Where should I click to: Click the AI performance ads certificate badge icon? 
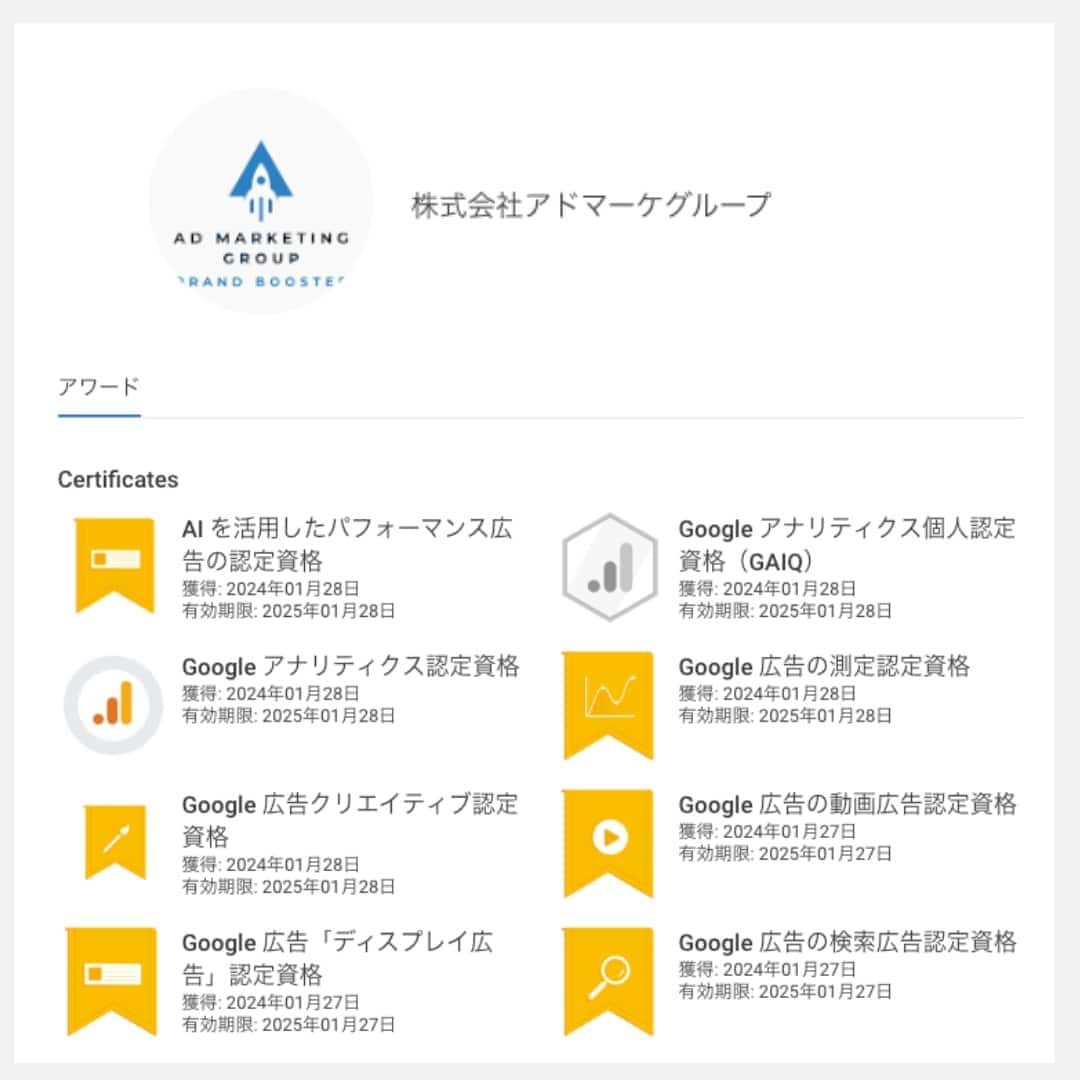click(x=114, y=565)
